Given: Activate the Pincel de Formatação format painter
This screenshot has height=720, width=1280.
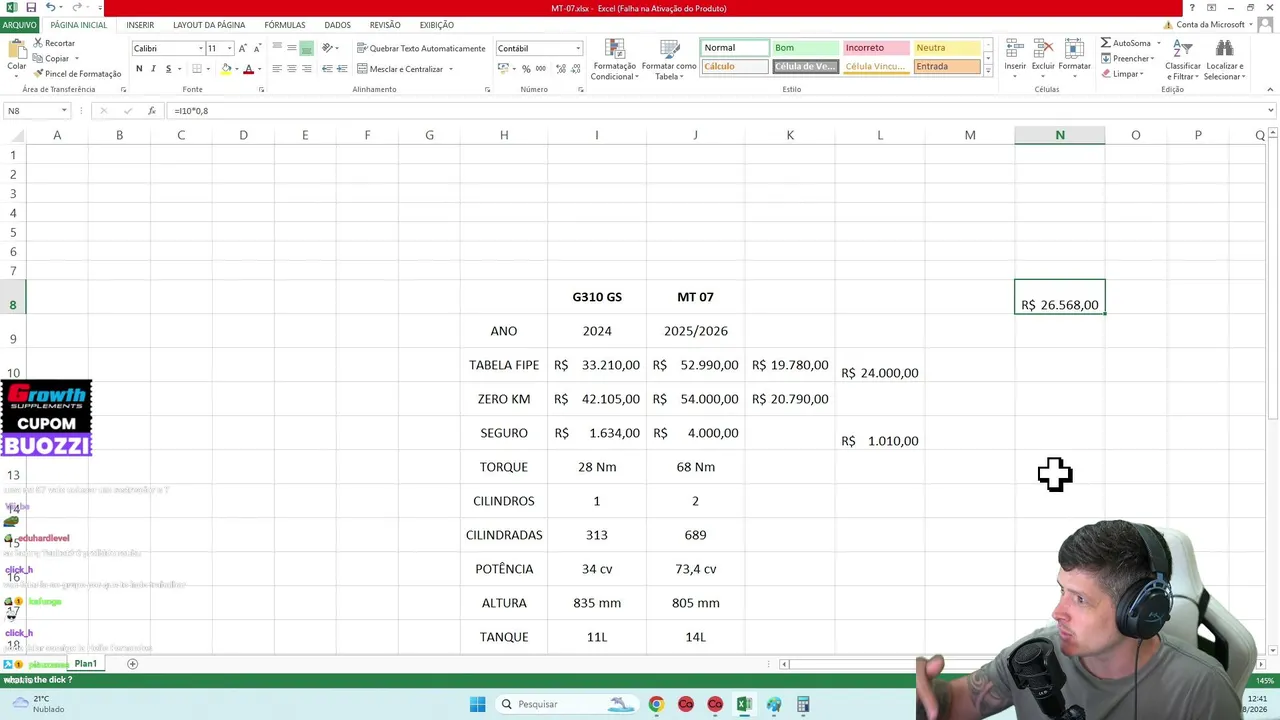Looking at the screenshot, I should [77, 73].
